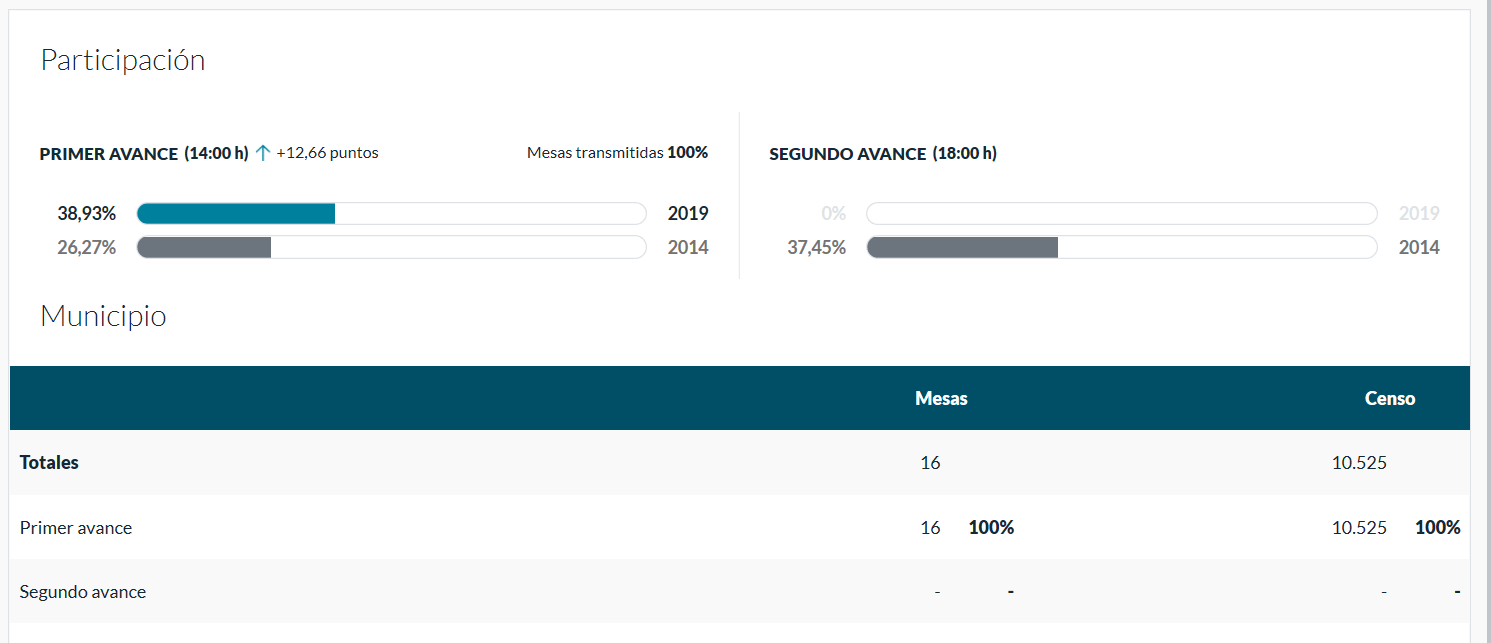Click the Participación section heading
Screen dimensions: 1491x643
coord(122,60)
